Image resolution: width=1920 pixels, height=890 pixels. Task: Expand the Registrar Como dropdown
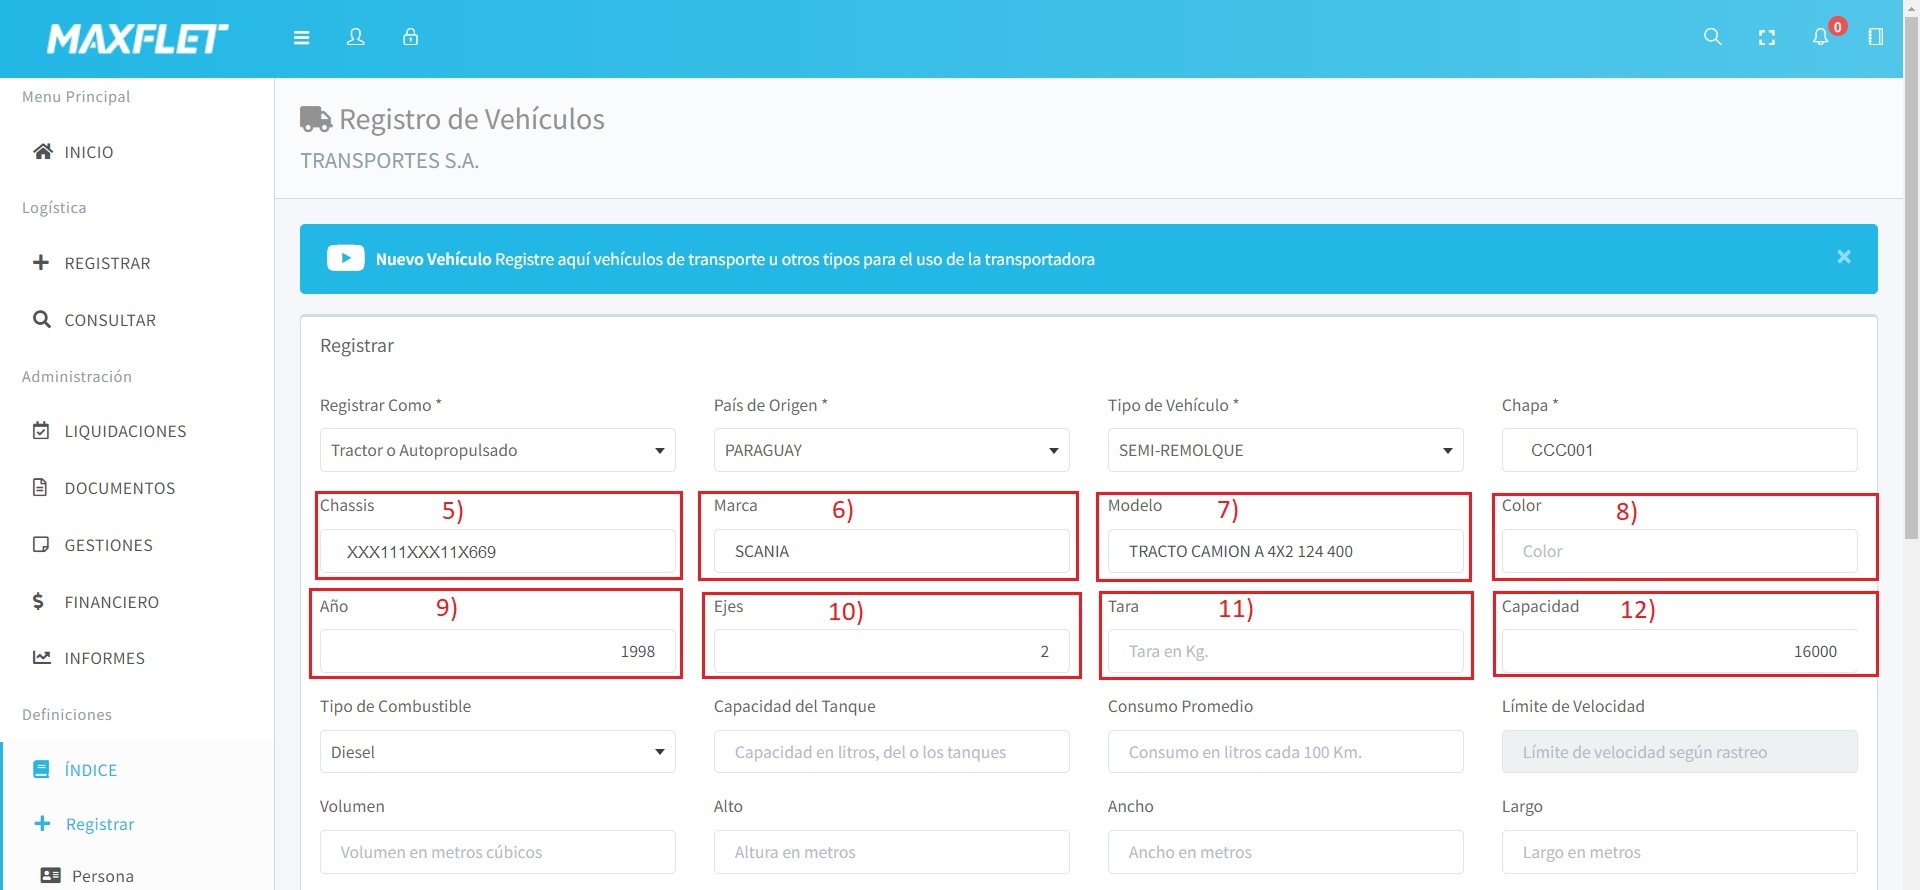pyautogui.click(x=497, y=450)
